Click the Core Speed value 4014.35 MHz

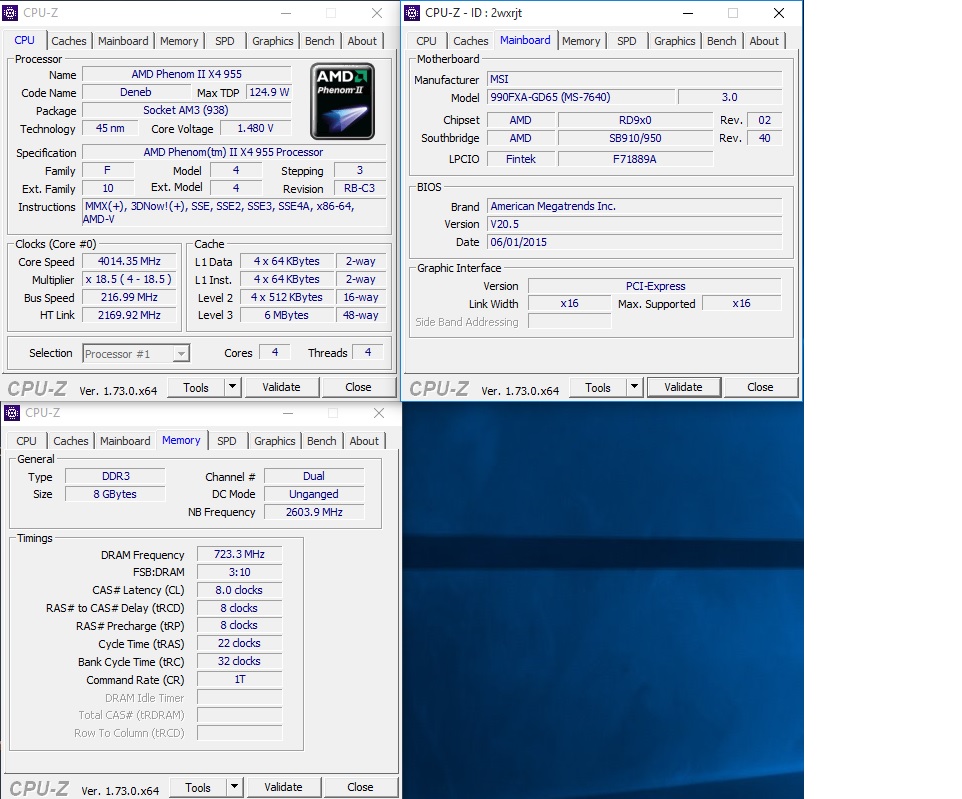pos(129,261)
